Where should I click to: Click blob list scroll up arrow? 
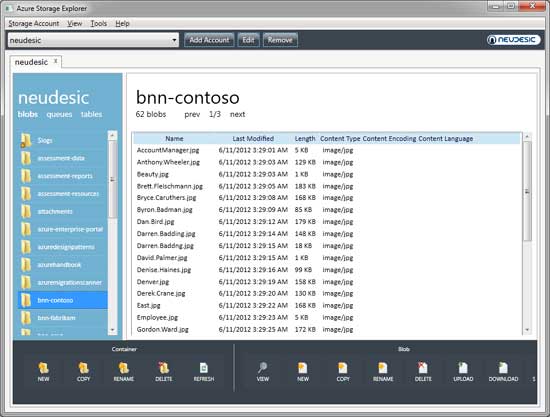coord(527,136)
